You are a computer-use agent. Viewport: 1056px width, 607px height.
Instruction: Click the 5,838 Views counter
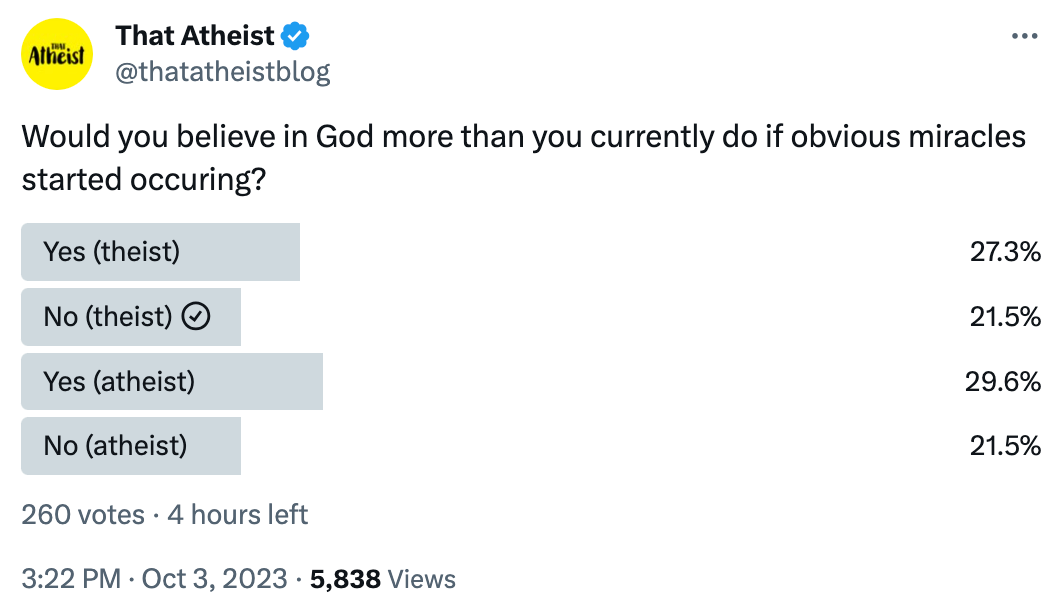383,579
